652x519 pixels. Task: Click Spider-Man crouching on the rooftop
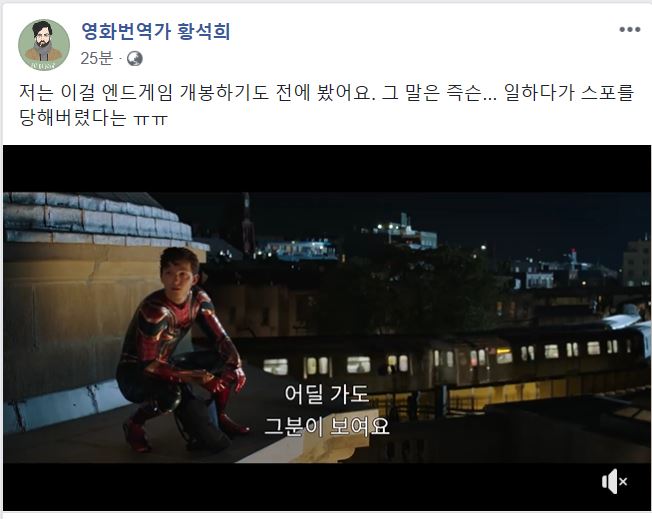point(183,349)
